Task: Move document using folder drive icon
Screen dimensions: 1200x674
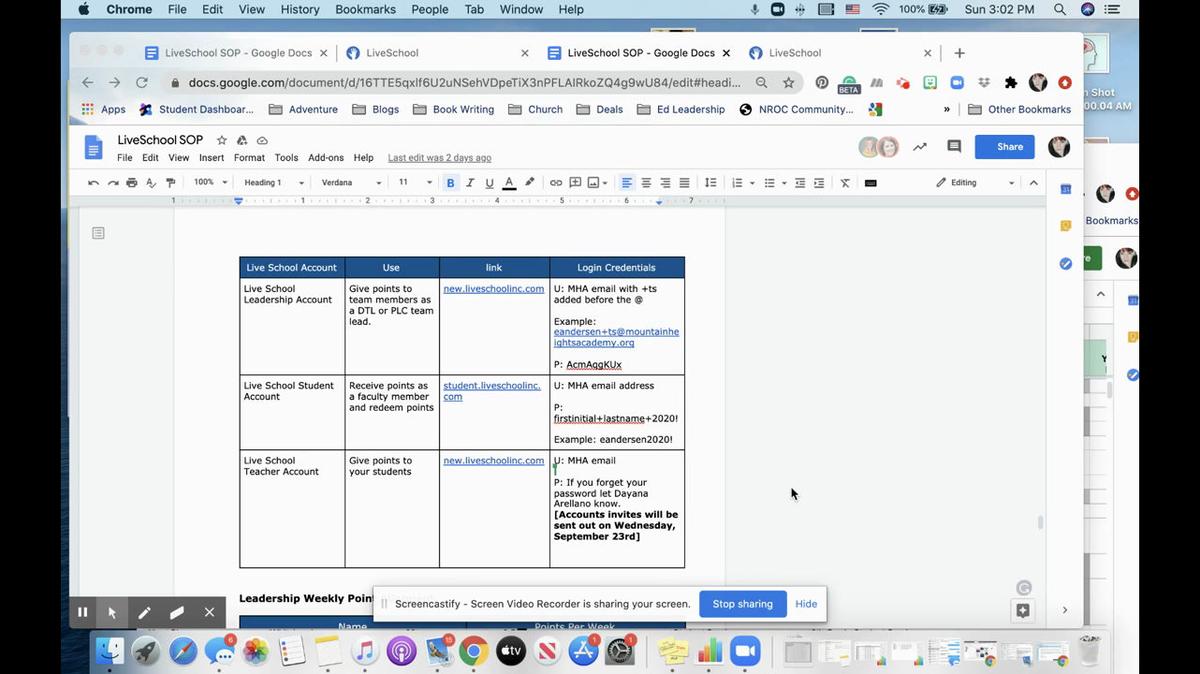Action: pyautogui.click(x=242, y=140)
